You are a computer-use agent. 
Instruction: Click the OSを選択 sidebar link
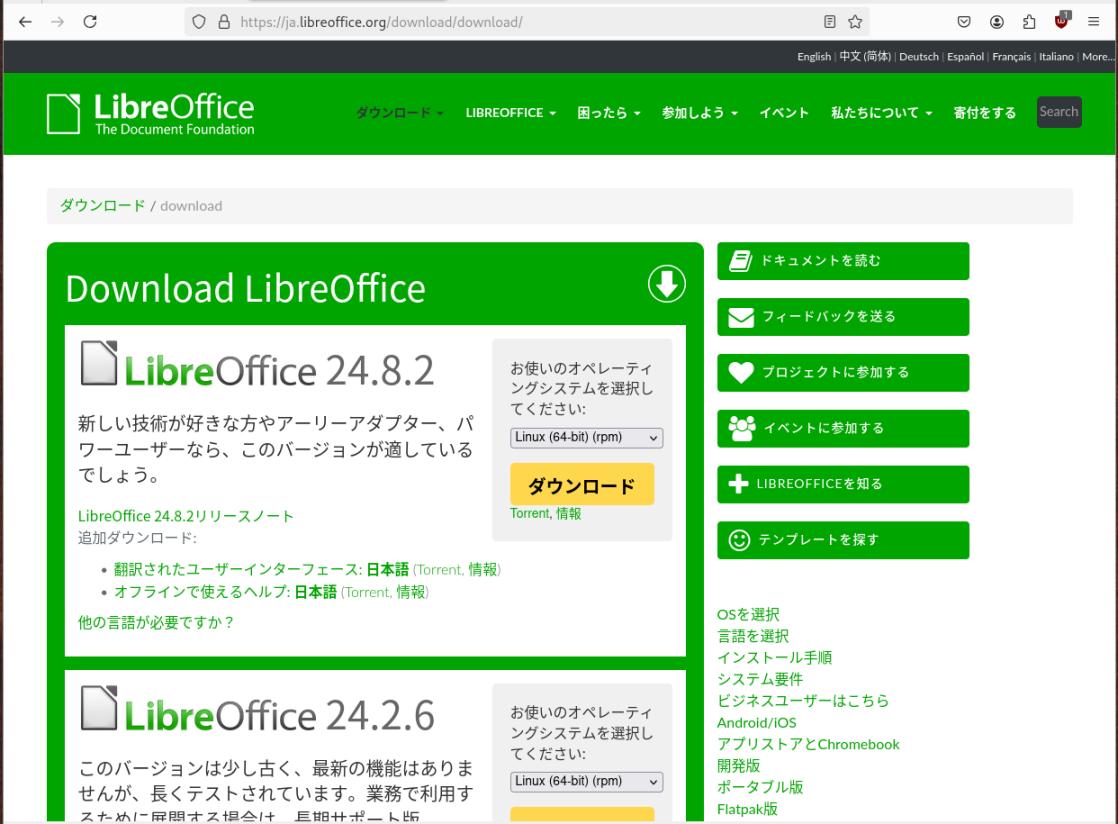748,614
